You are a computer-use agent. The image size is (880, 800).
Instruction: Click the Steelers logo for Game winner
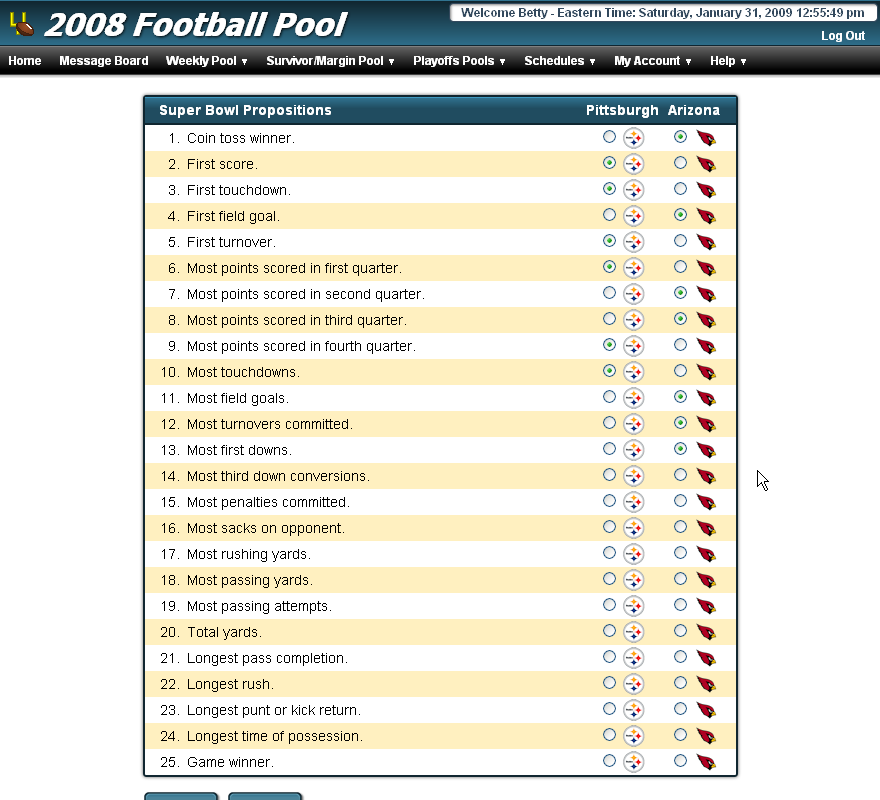[x=634, y=762]
